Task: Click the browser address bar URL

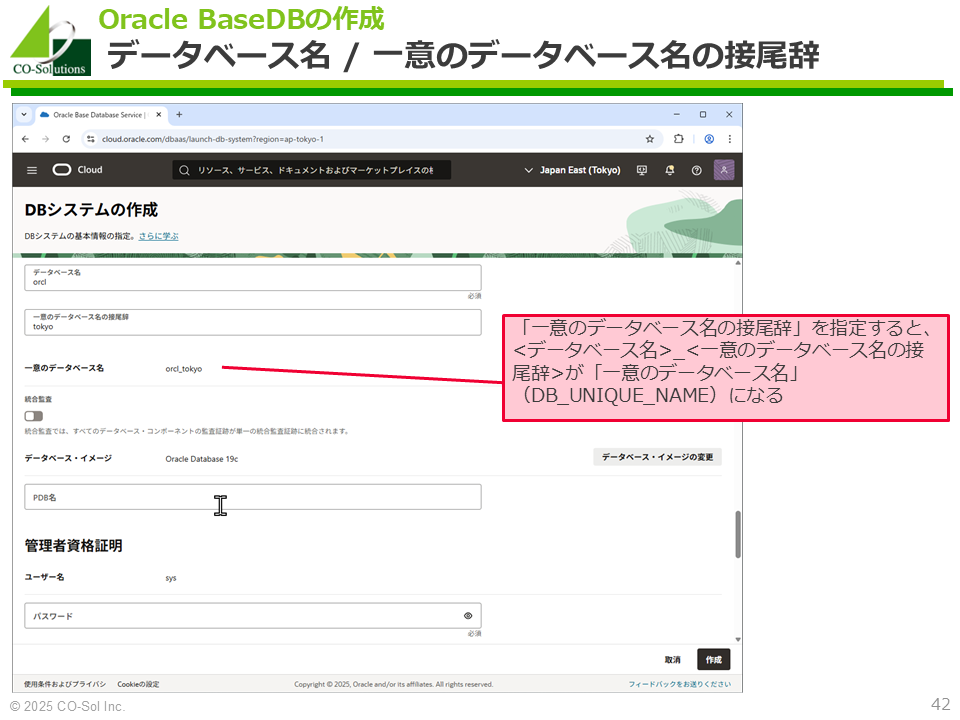Action: (x=213, y=139)
